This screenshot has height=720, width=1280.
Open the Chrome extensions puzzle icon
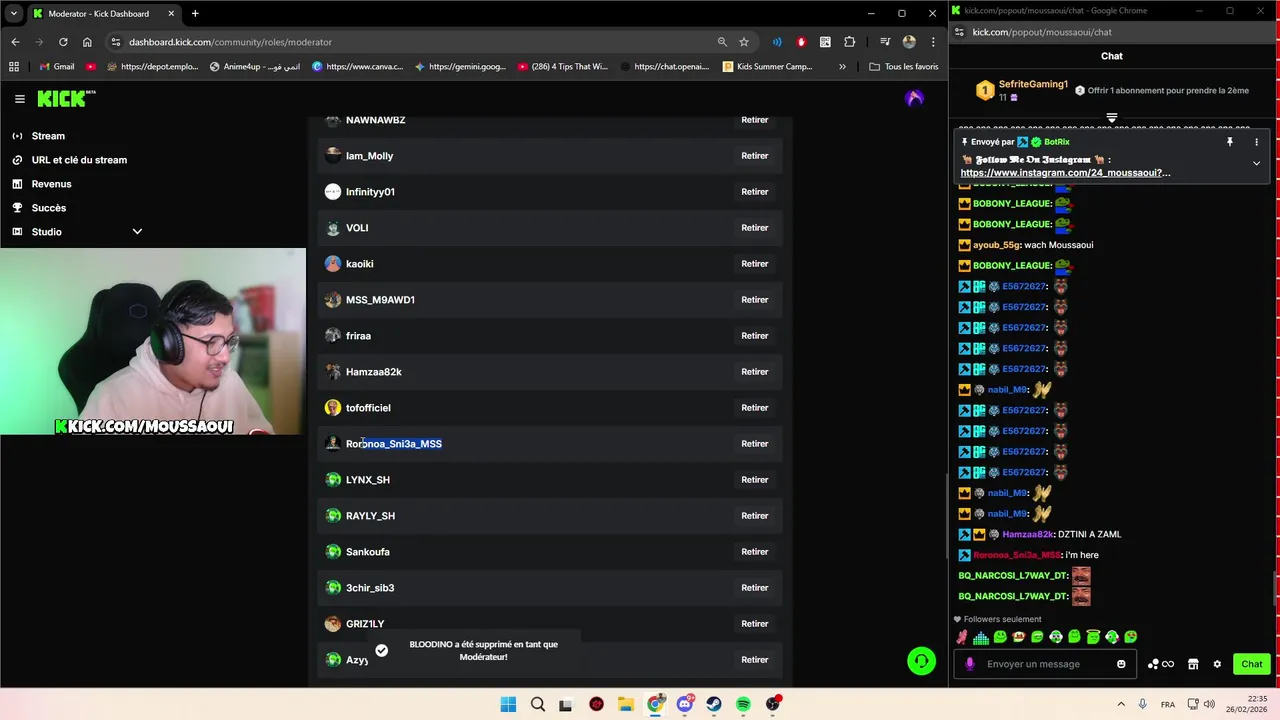[849, 42]
